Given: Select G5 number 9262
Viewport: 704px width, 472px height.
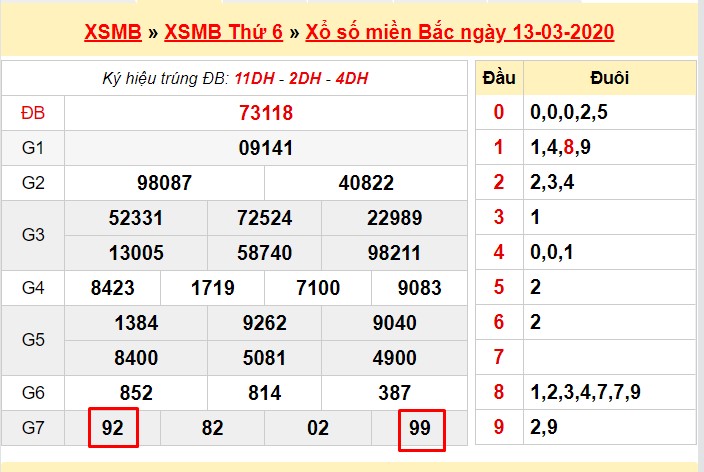Looking at the screenshot, I should click(x=265, y=323).
